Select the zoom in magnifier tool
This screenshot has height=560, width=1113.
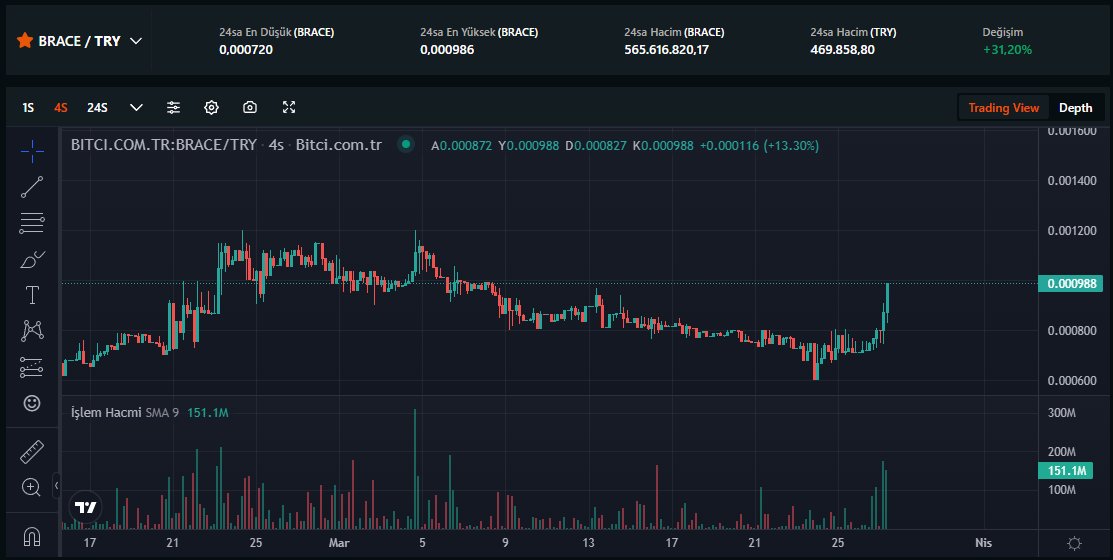click(x=31, y=488)
